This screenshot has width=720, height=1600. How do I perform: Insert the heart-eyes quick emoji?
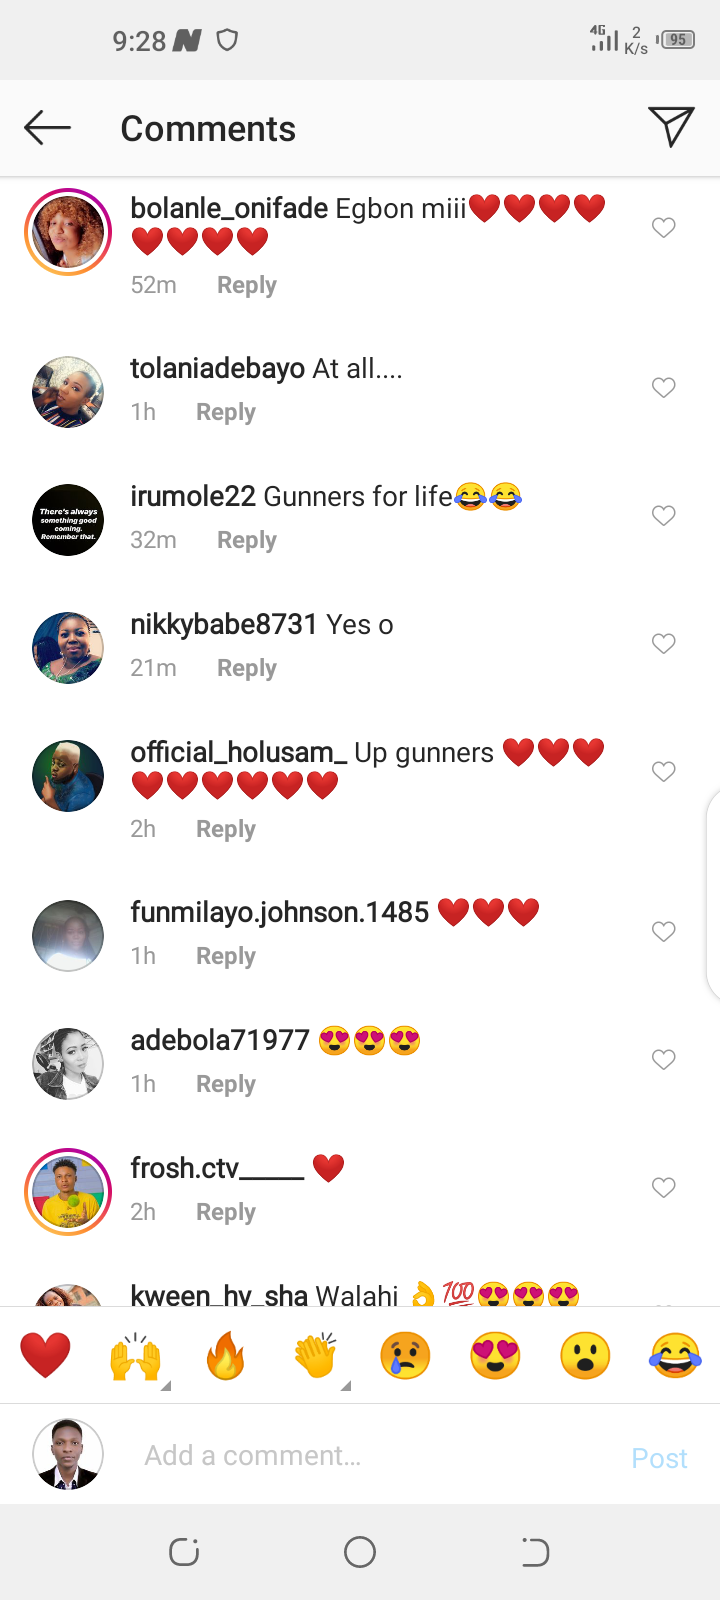point(495,1356)
